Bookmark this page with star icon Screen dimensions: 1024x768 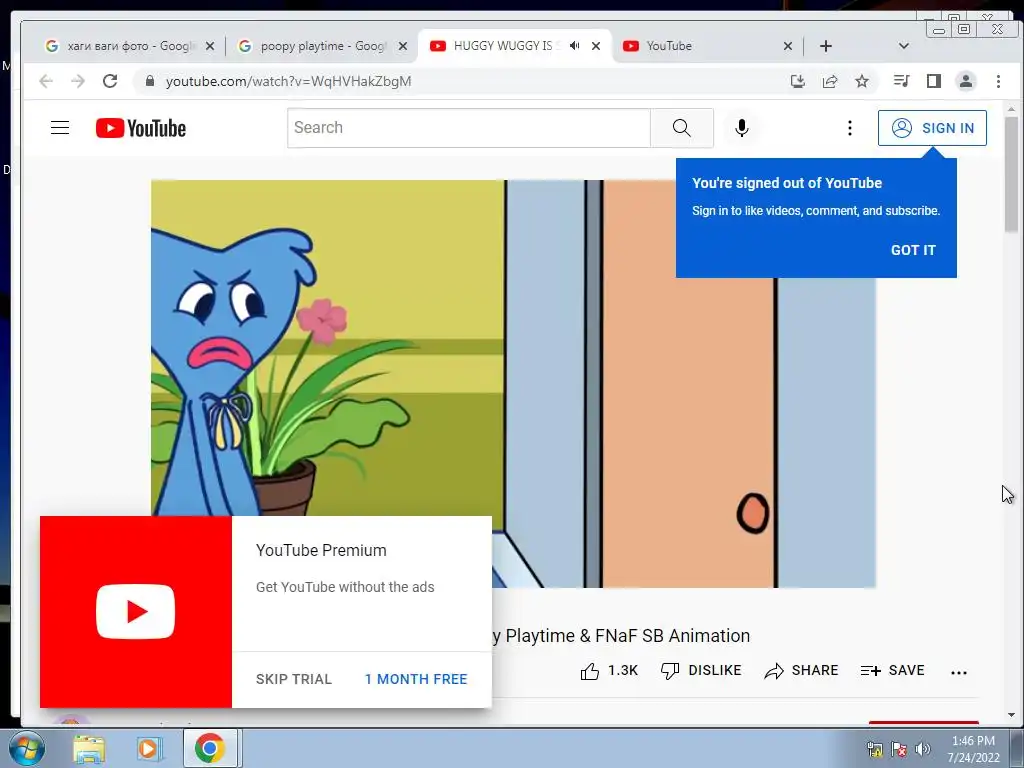(862, 81)
